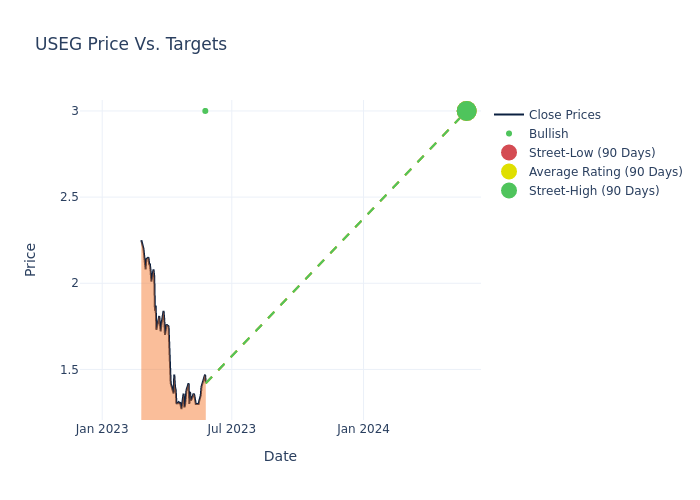This screenshot has width=700, height=500.
Task: Click the Close Prices legend line icon
Action: point(508,115)
